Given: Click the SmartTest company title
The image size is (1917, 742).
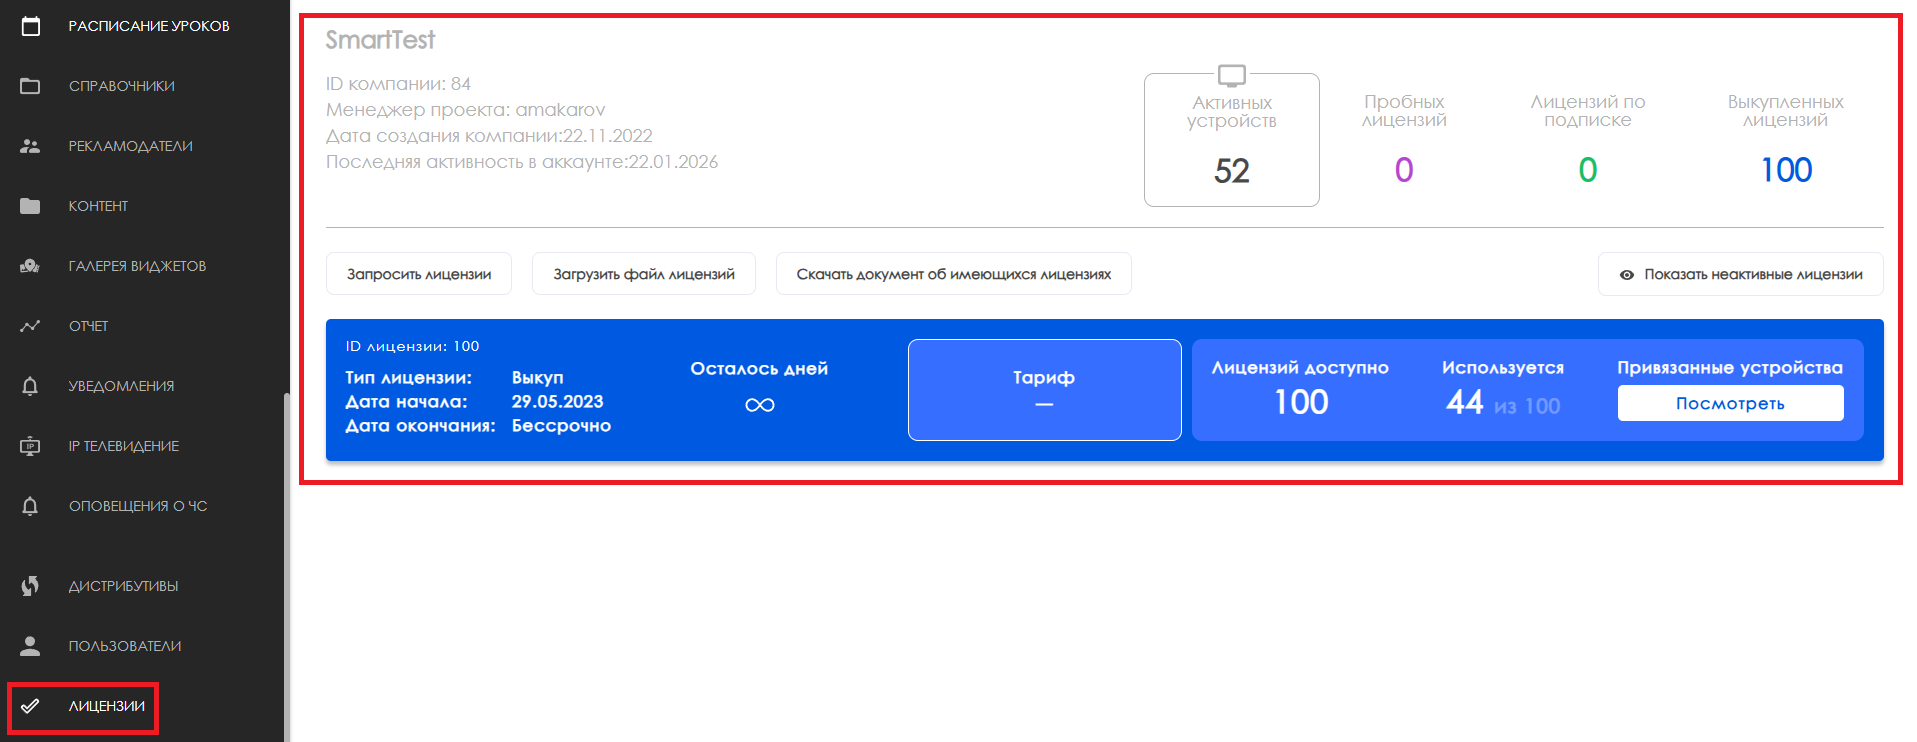Looking at the screenshot, I should pyautogui.click(x=380, y=40).
